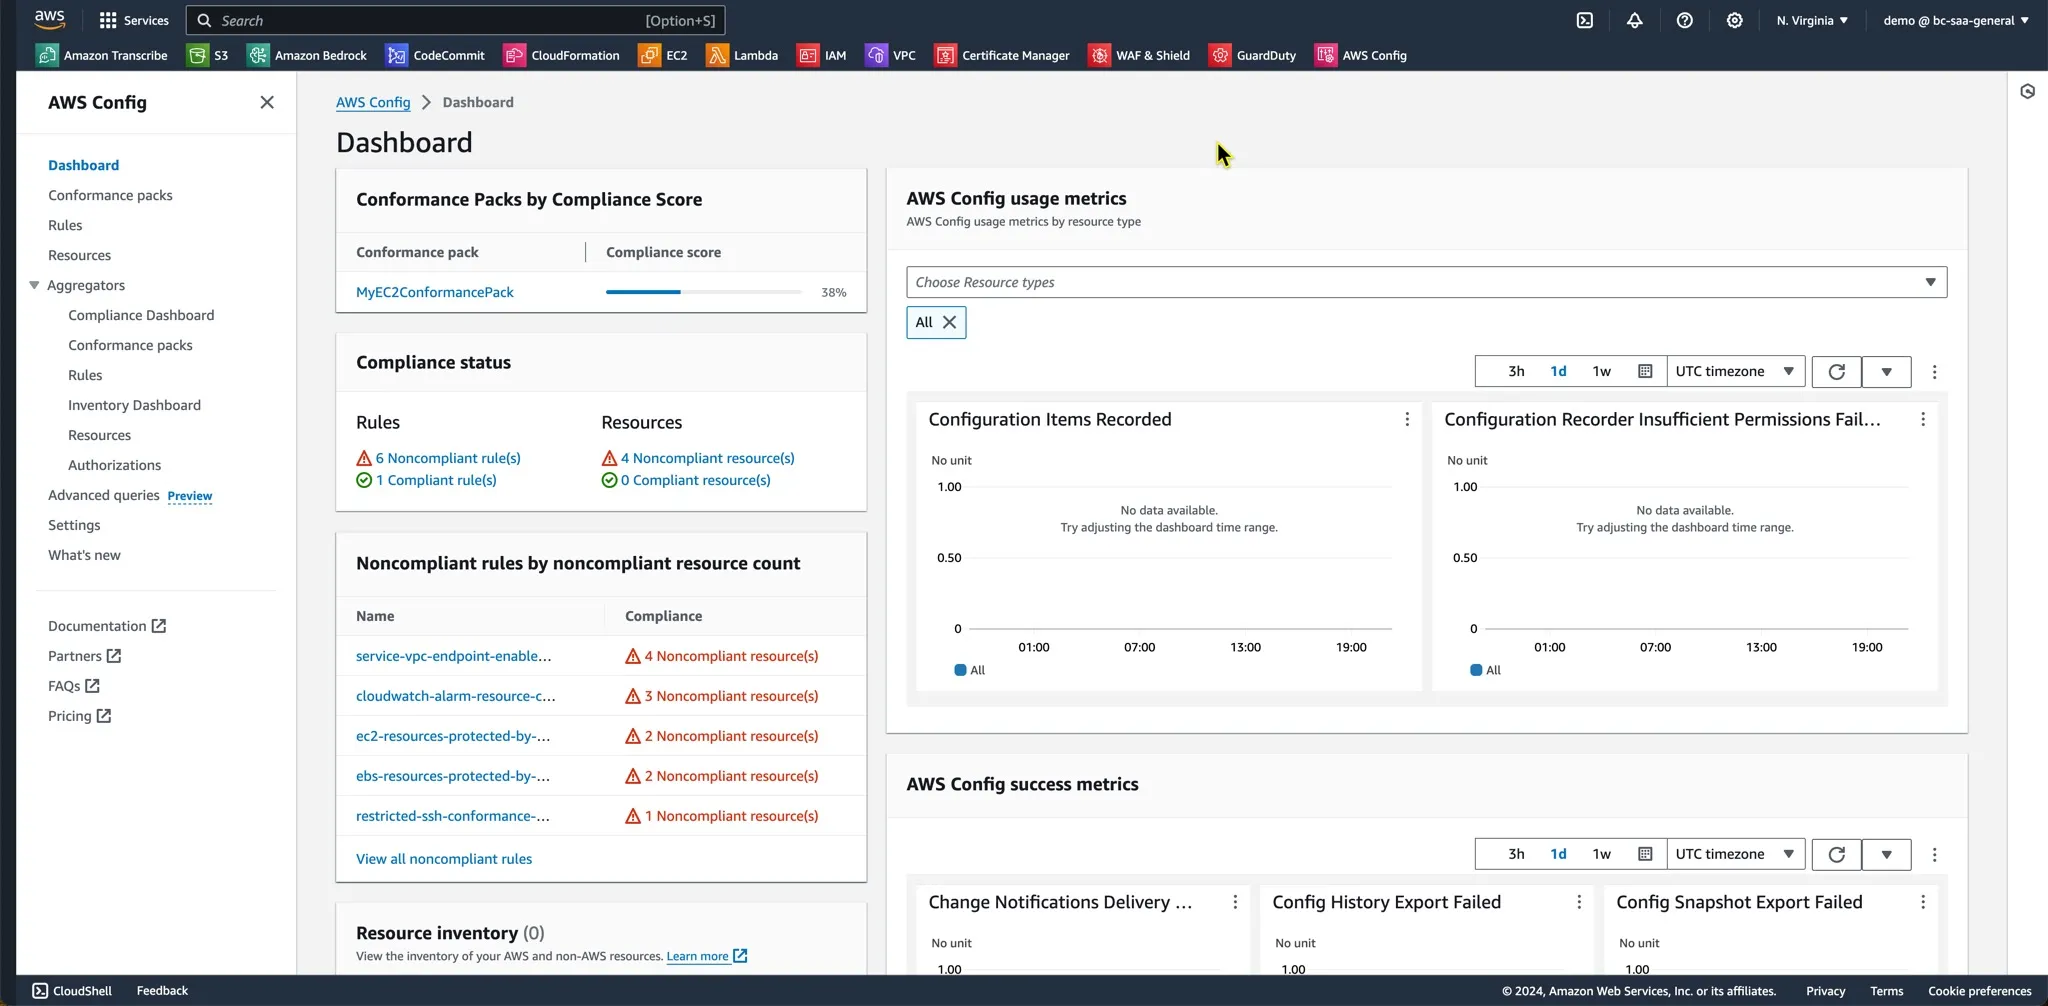Open WAF & Shield shortcut
2048x1006 pixels.
[x=1140, y=55]
